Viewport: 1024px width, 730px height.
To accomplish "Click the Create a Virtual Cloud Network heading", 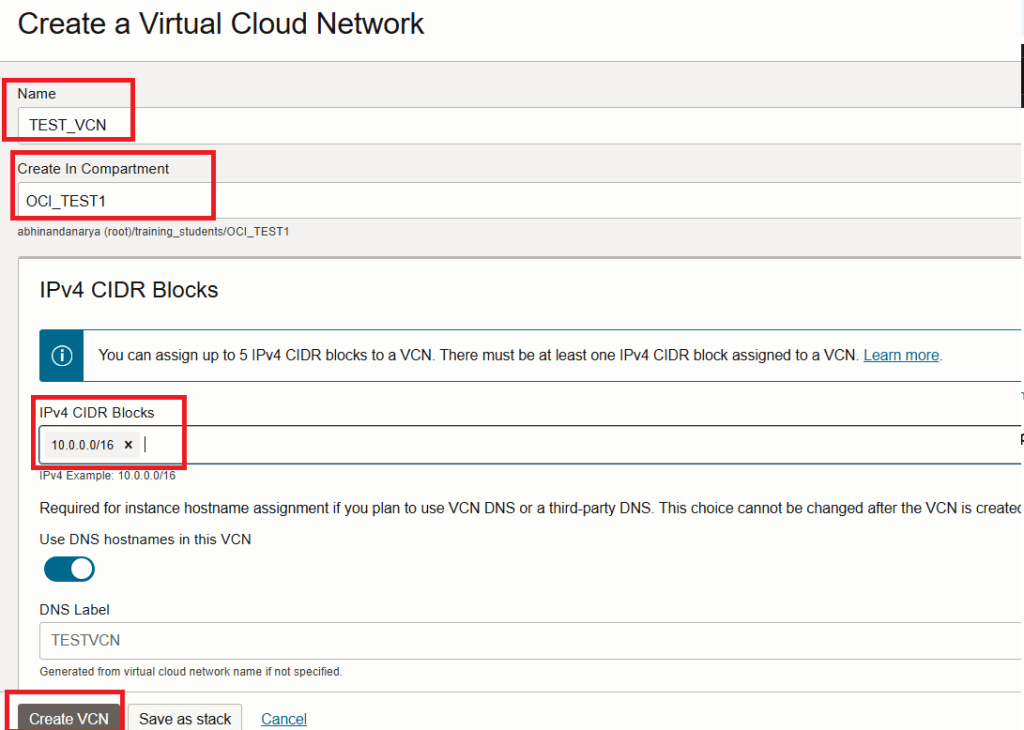I will coord(221,24).
